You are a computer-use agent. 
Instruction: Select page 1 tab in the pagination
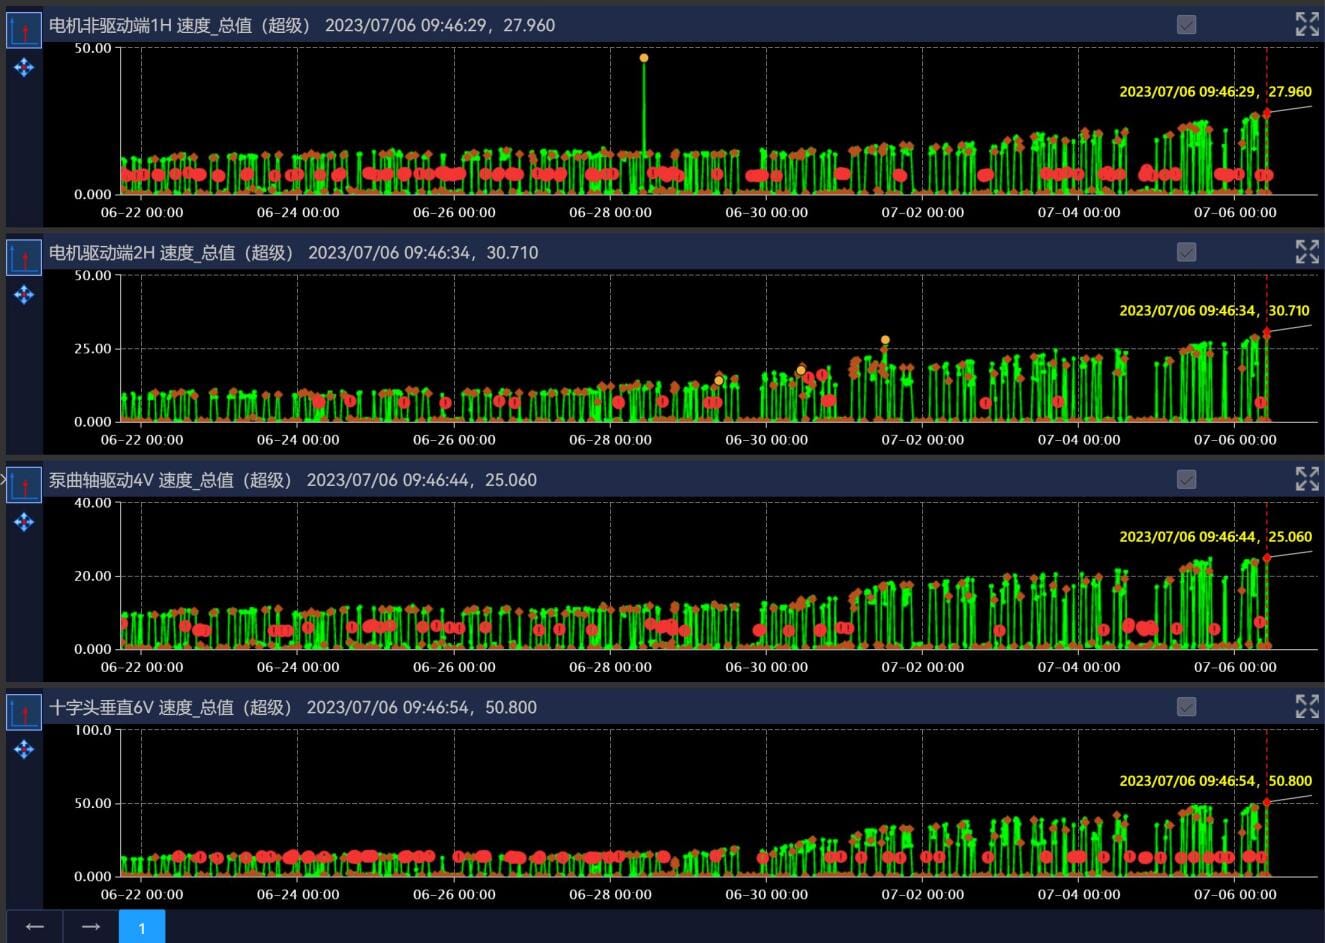coord(142,927)
